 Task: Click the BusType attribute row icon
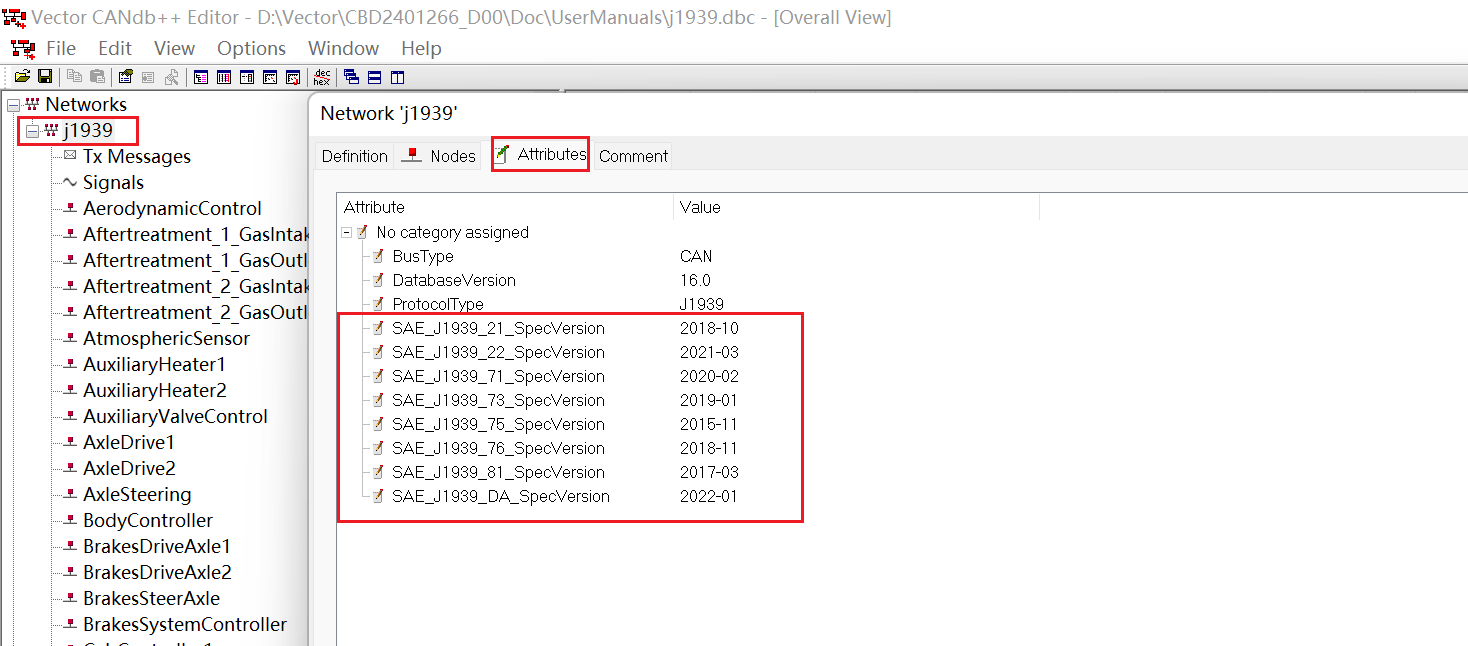[379, 256]
